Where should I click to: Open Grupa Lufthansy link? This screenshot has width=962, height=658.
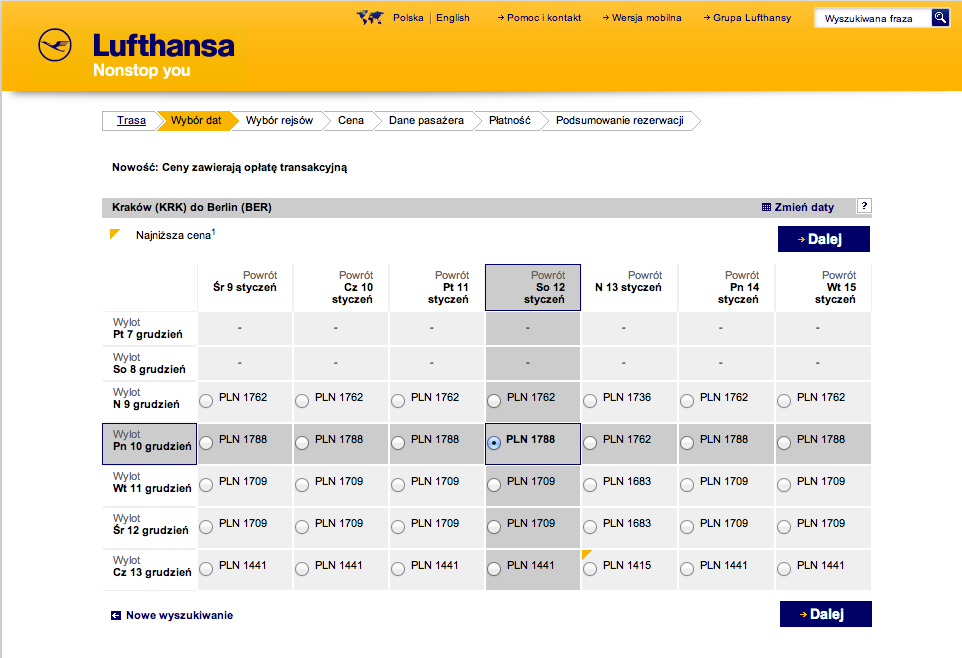747,18
